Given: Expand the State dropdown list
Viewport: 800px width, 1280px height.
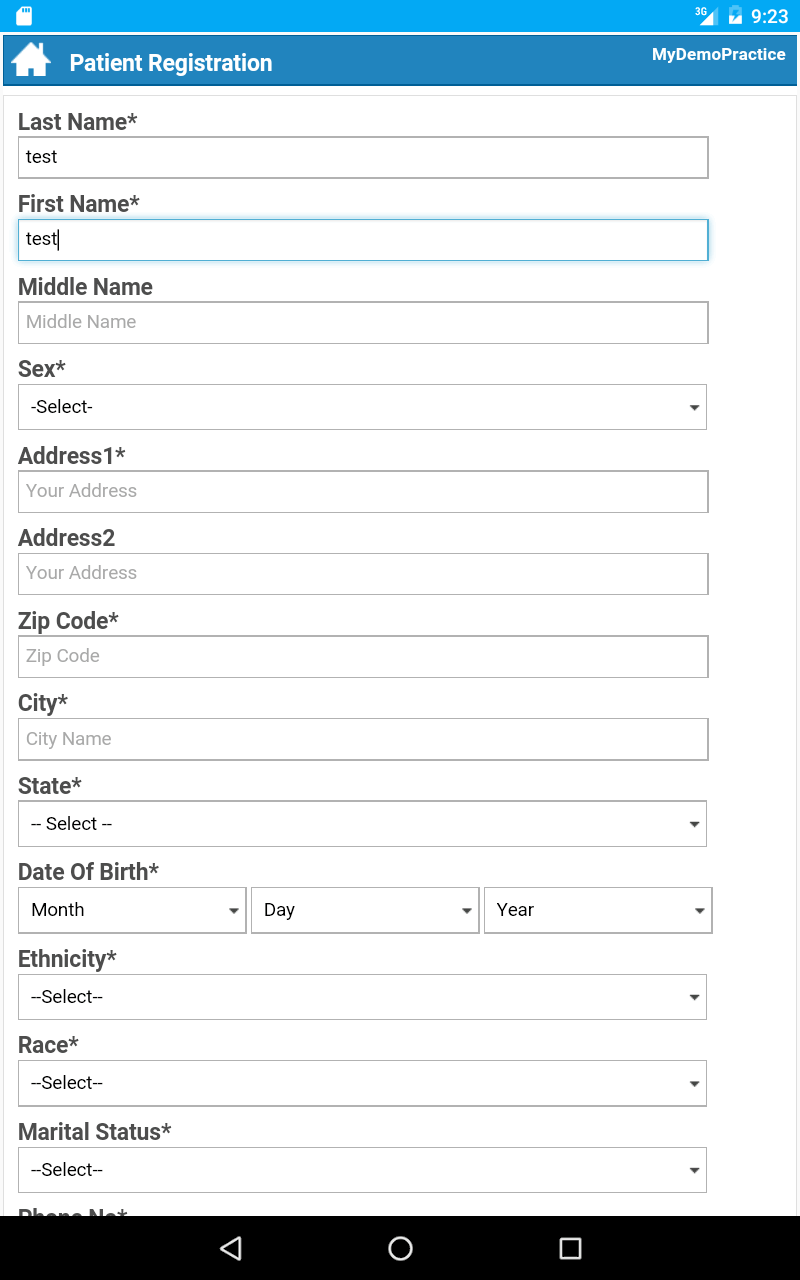Looking at the screenshot, I should click(362, 823).
